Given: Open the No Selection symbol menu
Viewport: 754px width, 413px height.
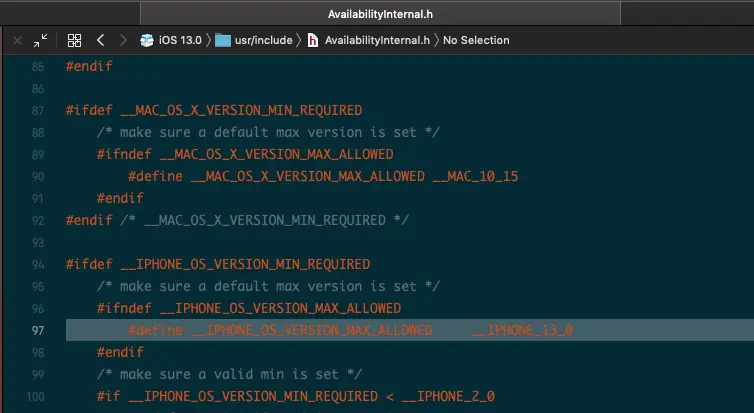Looking at the screenshot, I should tap(476, 40).
